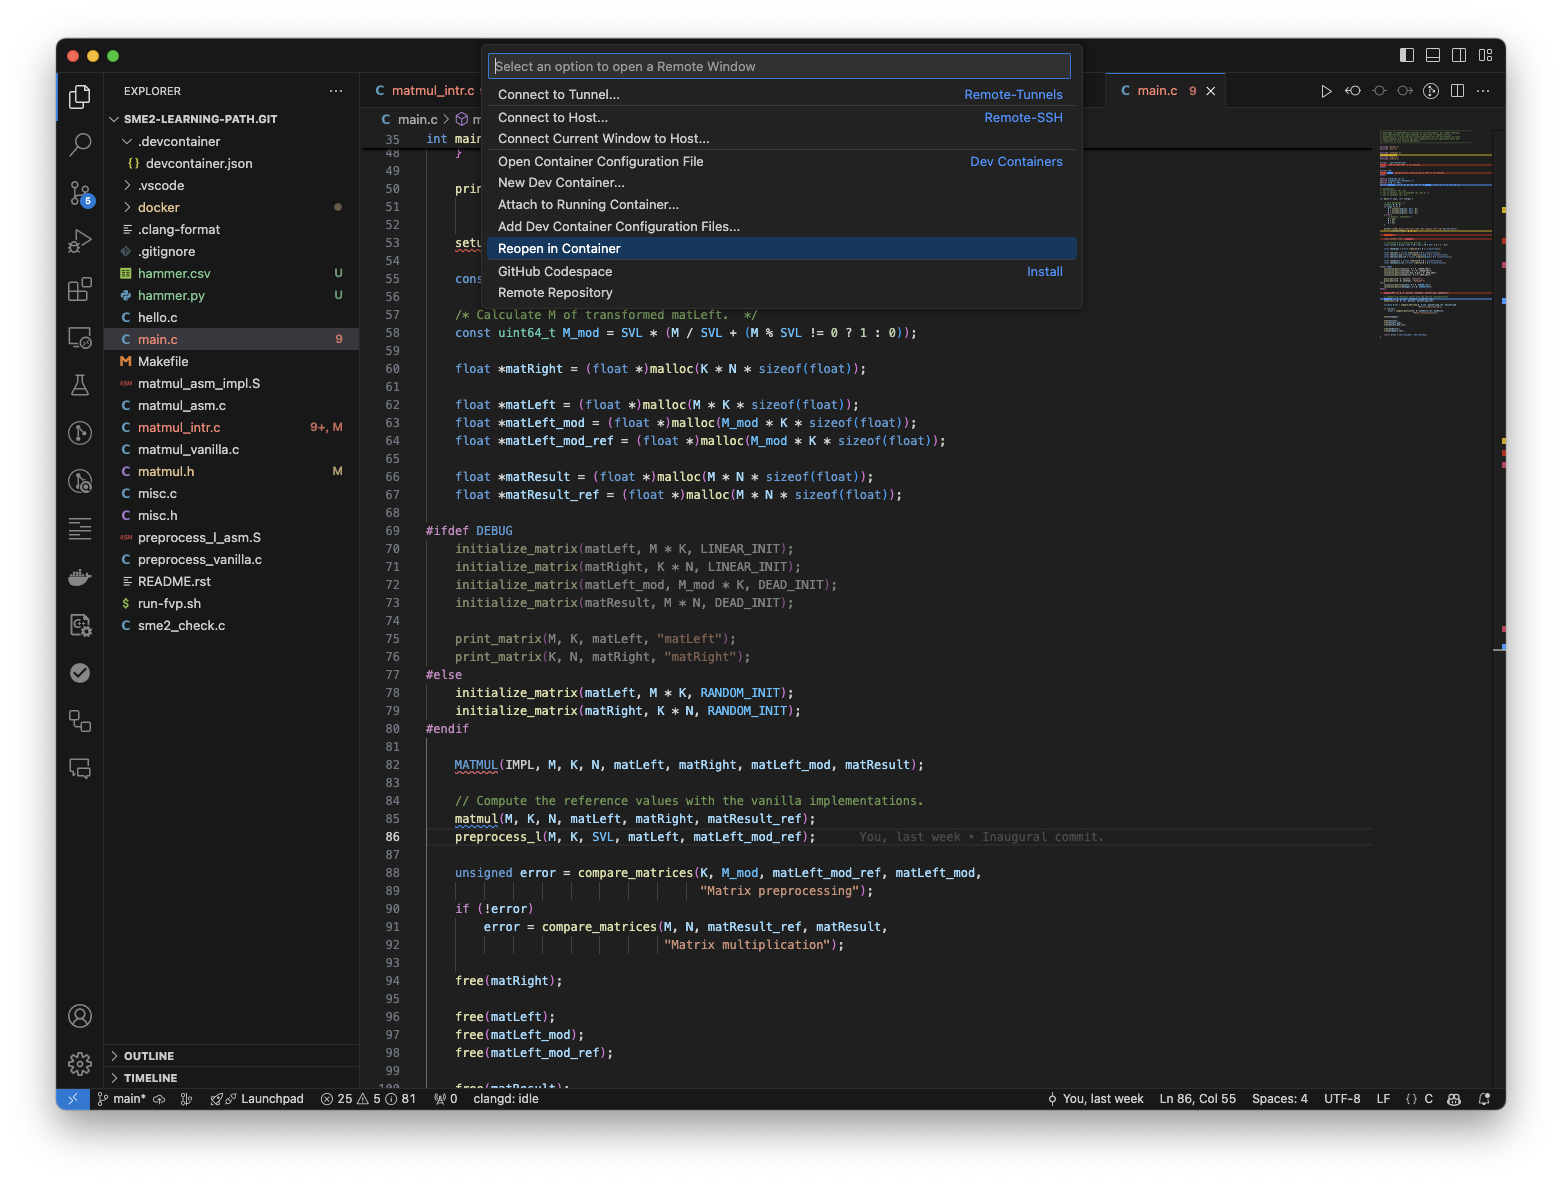The width and height of the screenshot is (1562, 1184).
Task: Open the Docker view in activity bar
Action: (x=79, y=577)
